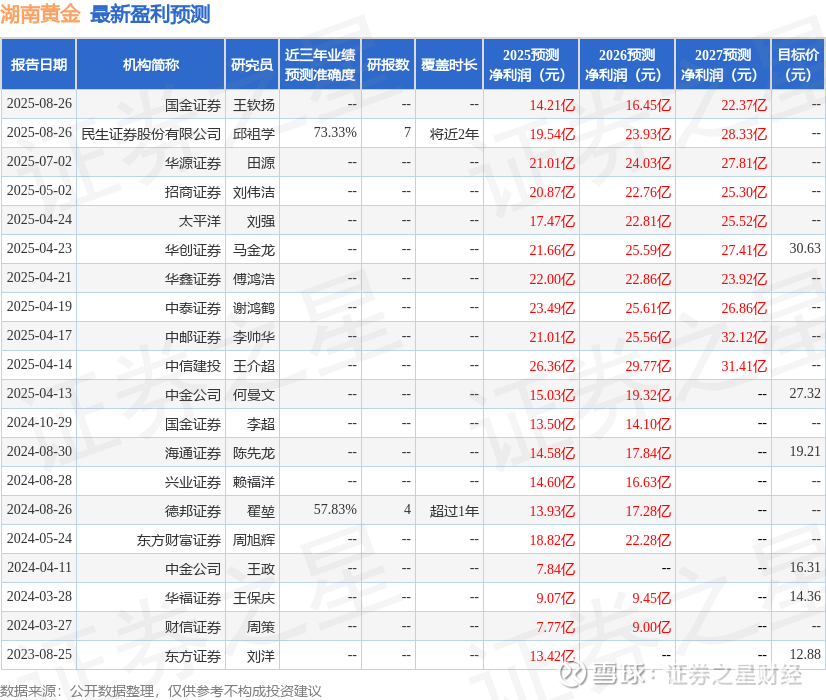
Task: Click 2025 forecast 22.00亿
Action: point(552,279)
